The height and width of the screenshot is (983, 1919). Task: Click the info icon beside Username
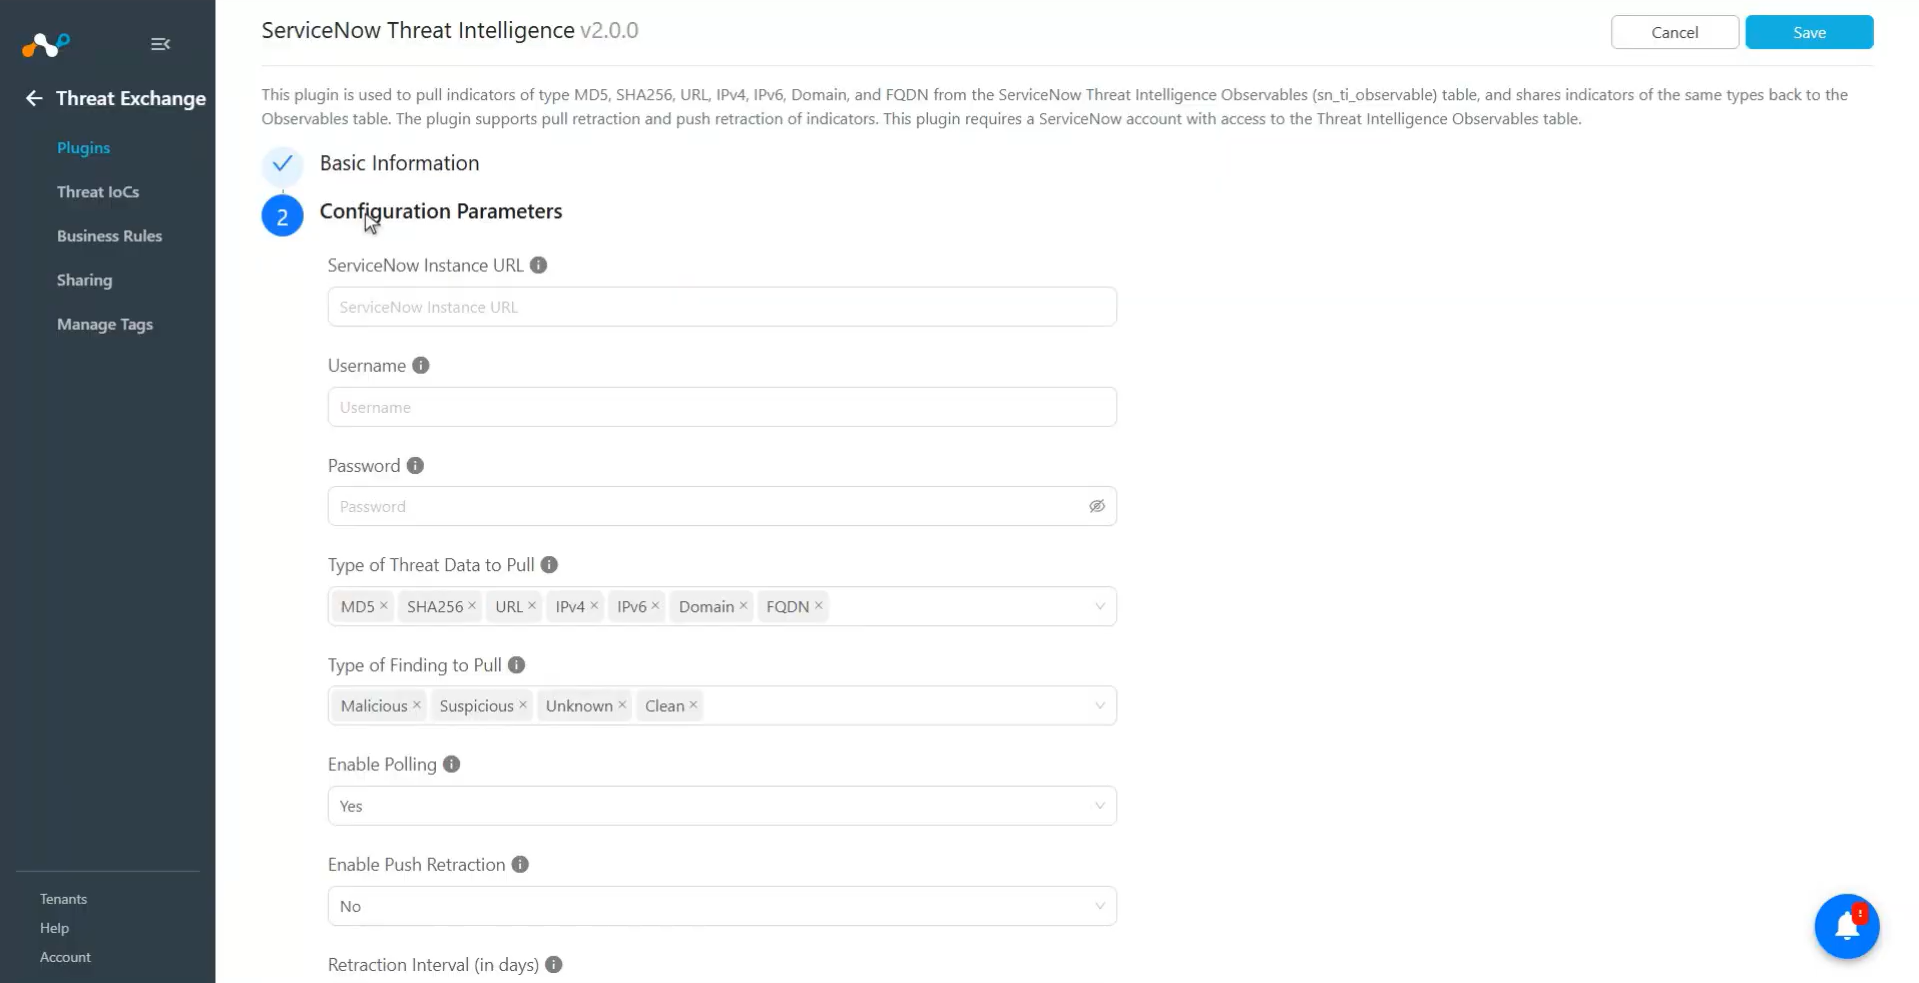pyautogui.click(x=421, y=365)
